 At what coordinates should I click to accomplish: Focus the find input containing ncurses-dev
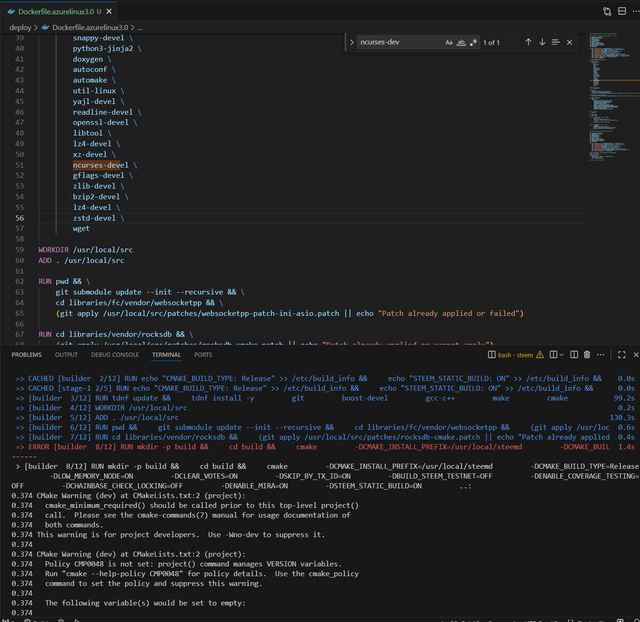(400, 42)
